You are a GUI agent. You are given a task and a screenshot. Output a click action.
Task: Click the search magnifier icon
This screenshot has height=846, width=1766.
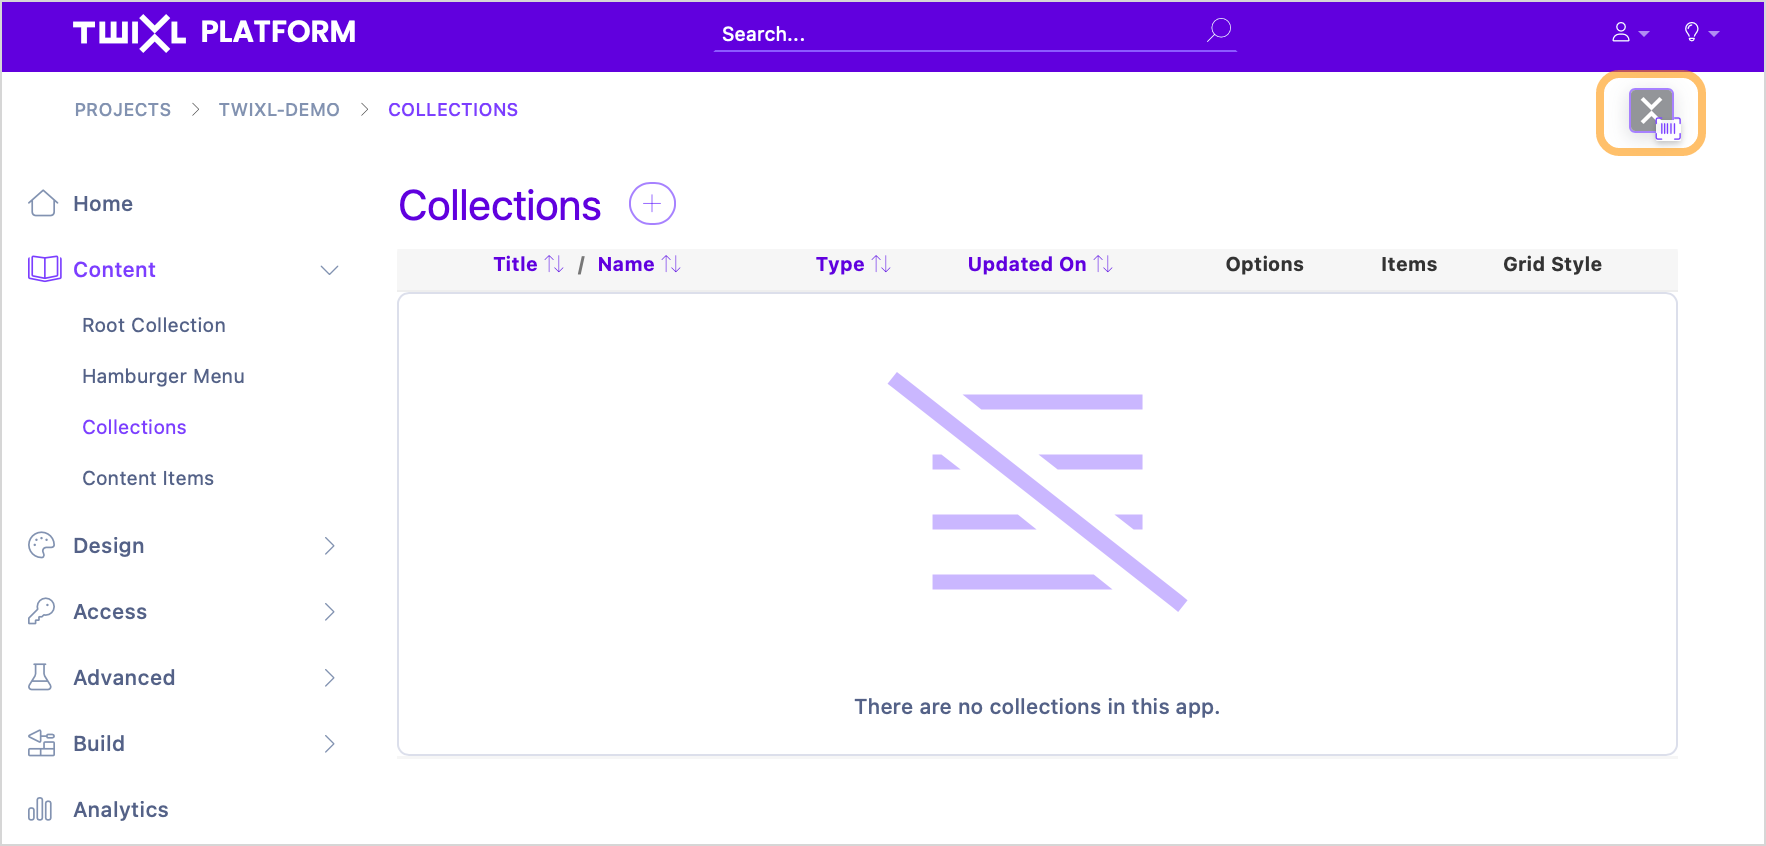click(x=1219, y=31)
